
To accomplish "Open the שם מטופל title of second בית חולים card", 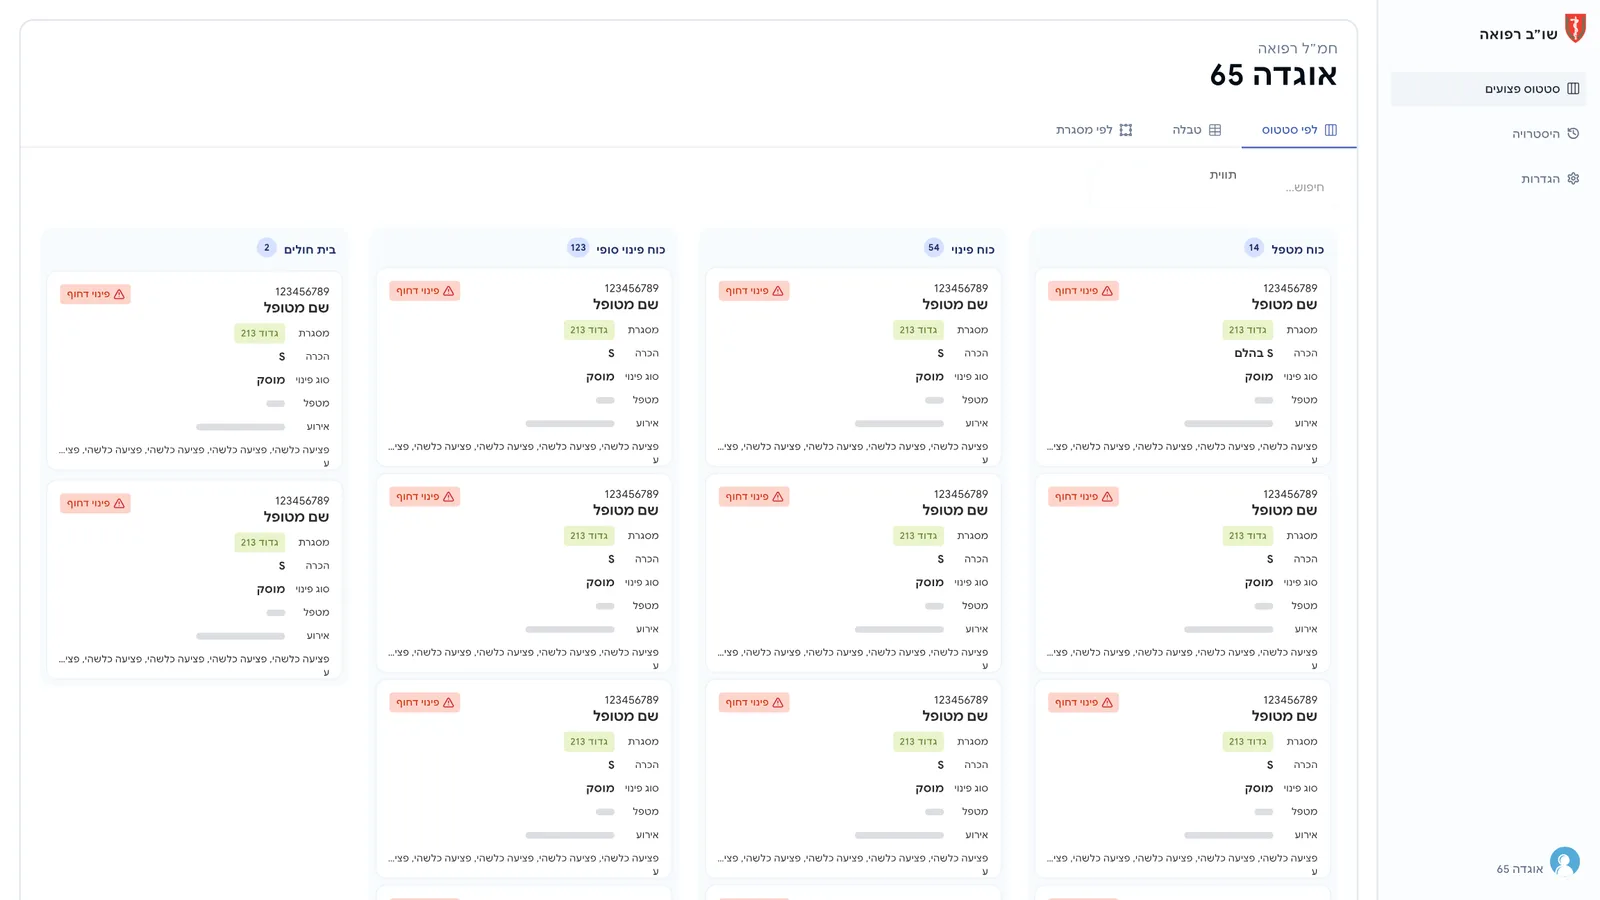I will click(x=296, y=517).
